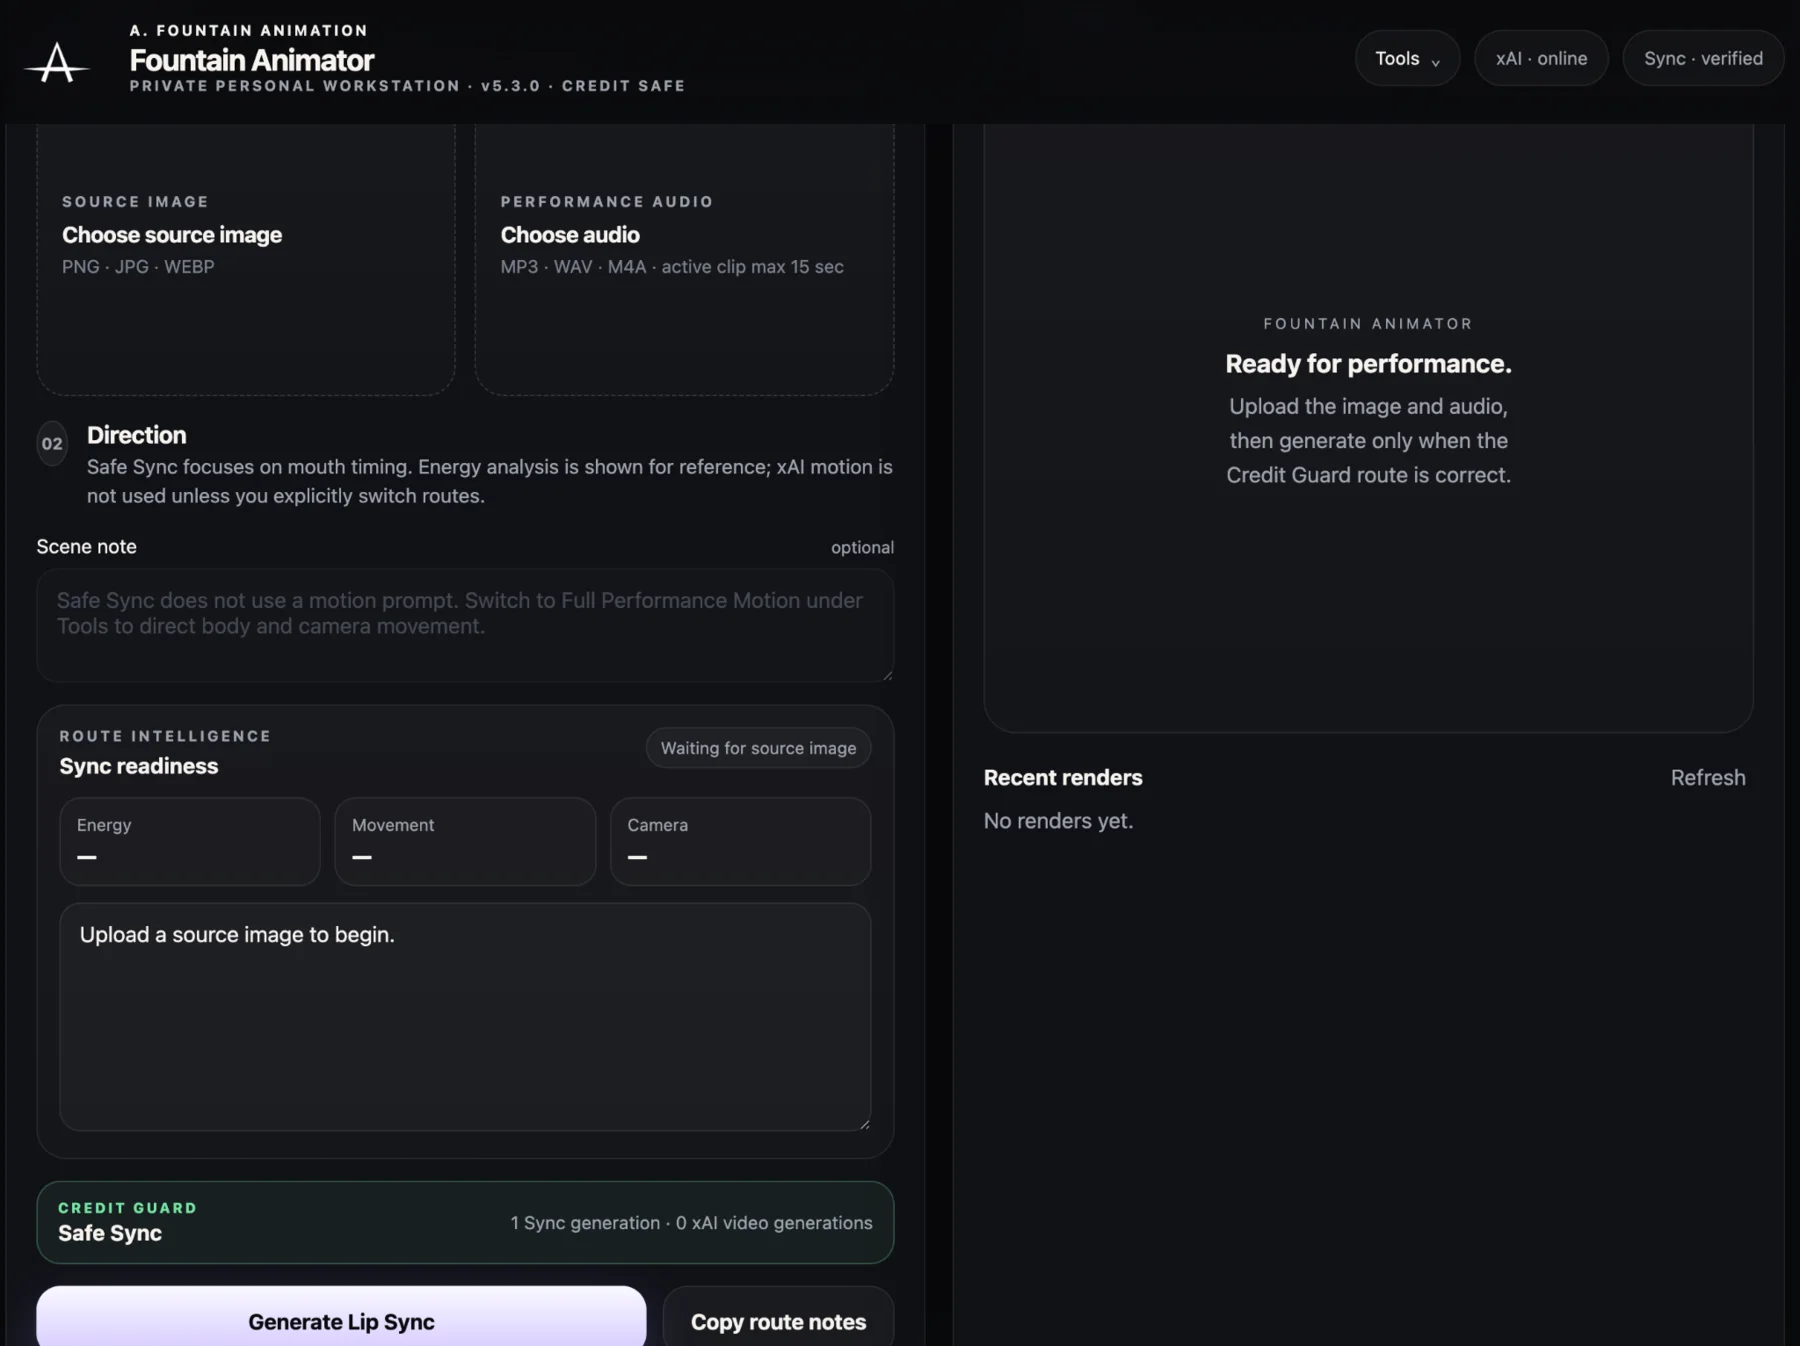Click the 'Scene note' label
Image resolution: width=1800 pixels, height=1346 pixels.
86,546
